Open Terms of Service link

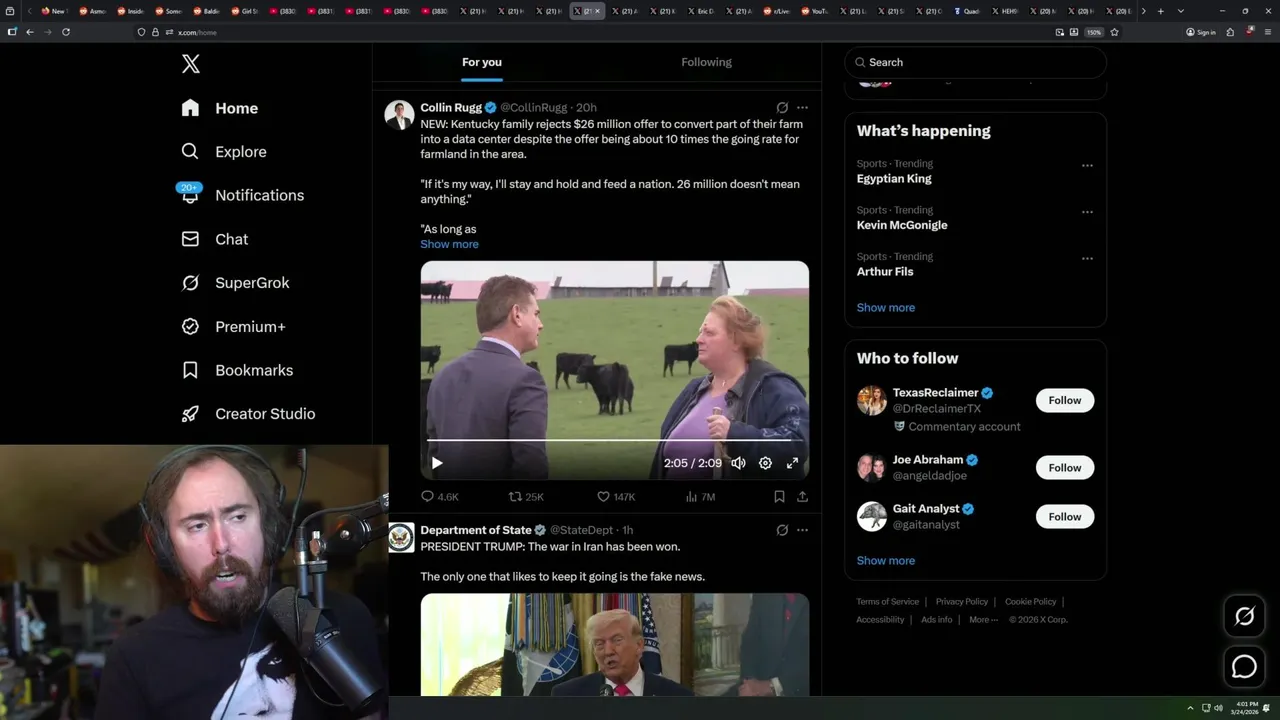(x=887, y=602)
